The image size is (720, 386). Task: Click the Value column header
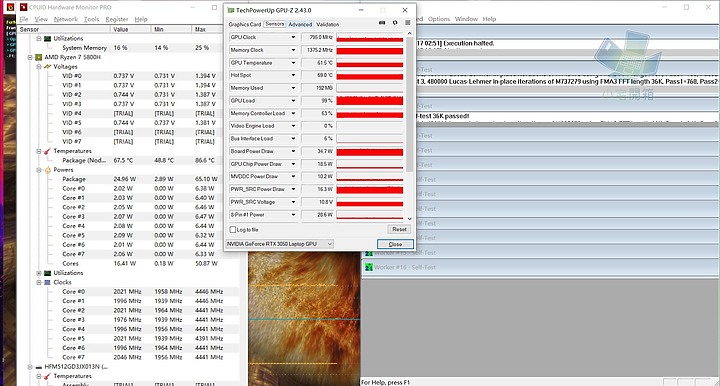(x=130, y=29)
